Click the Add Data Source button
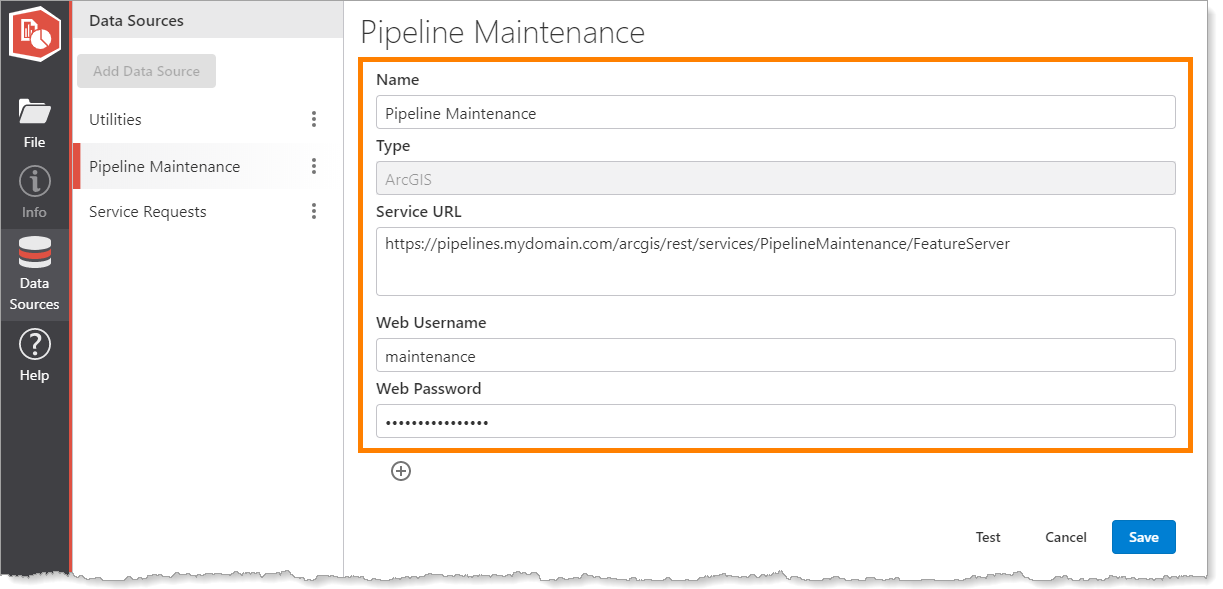Screen dimensions: 1223x589 (x=146, y=70)
